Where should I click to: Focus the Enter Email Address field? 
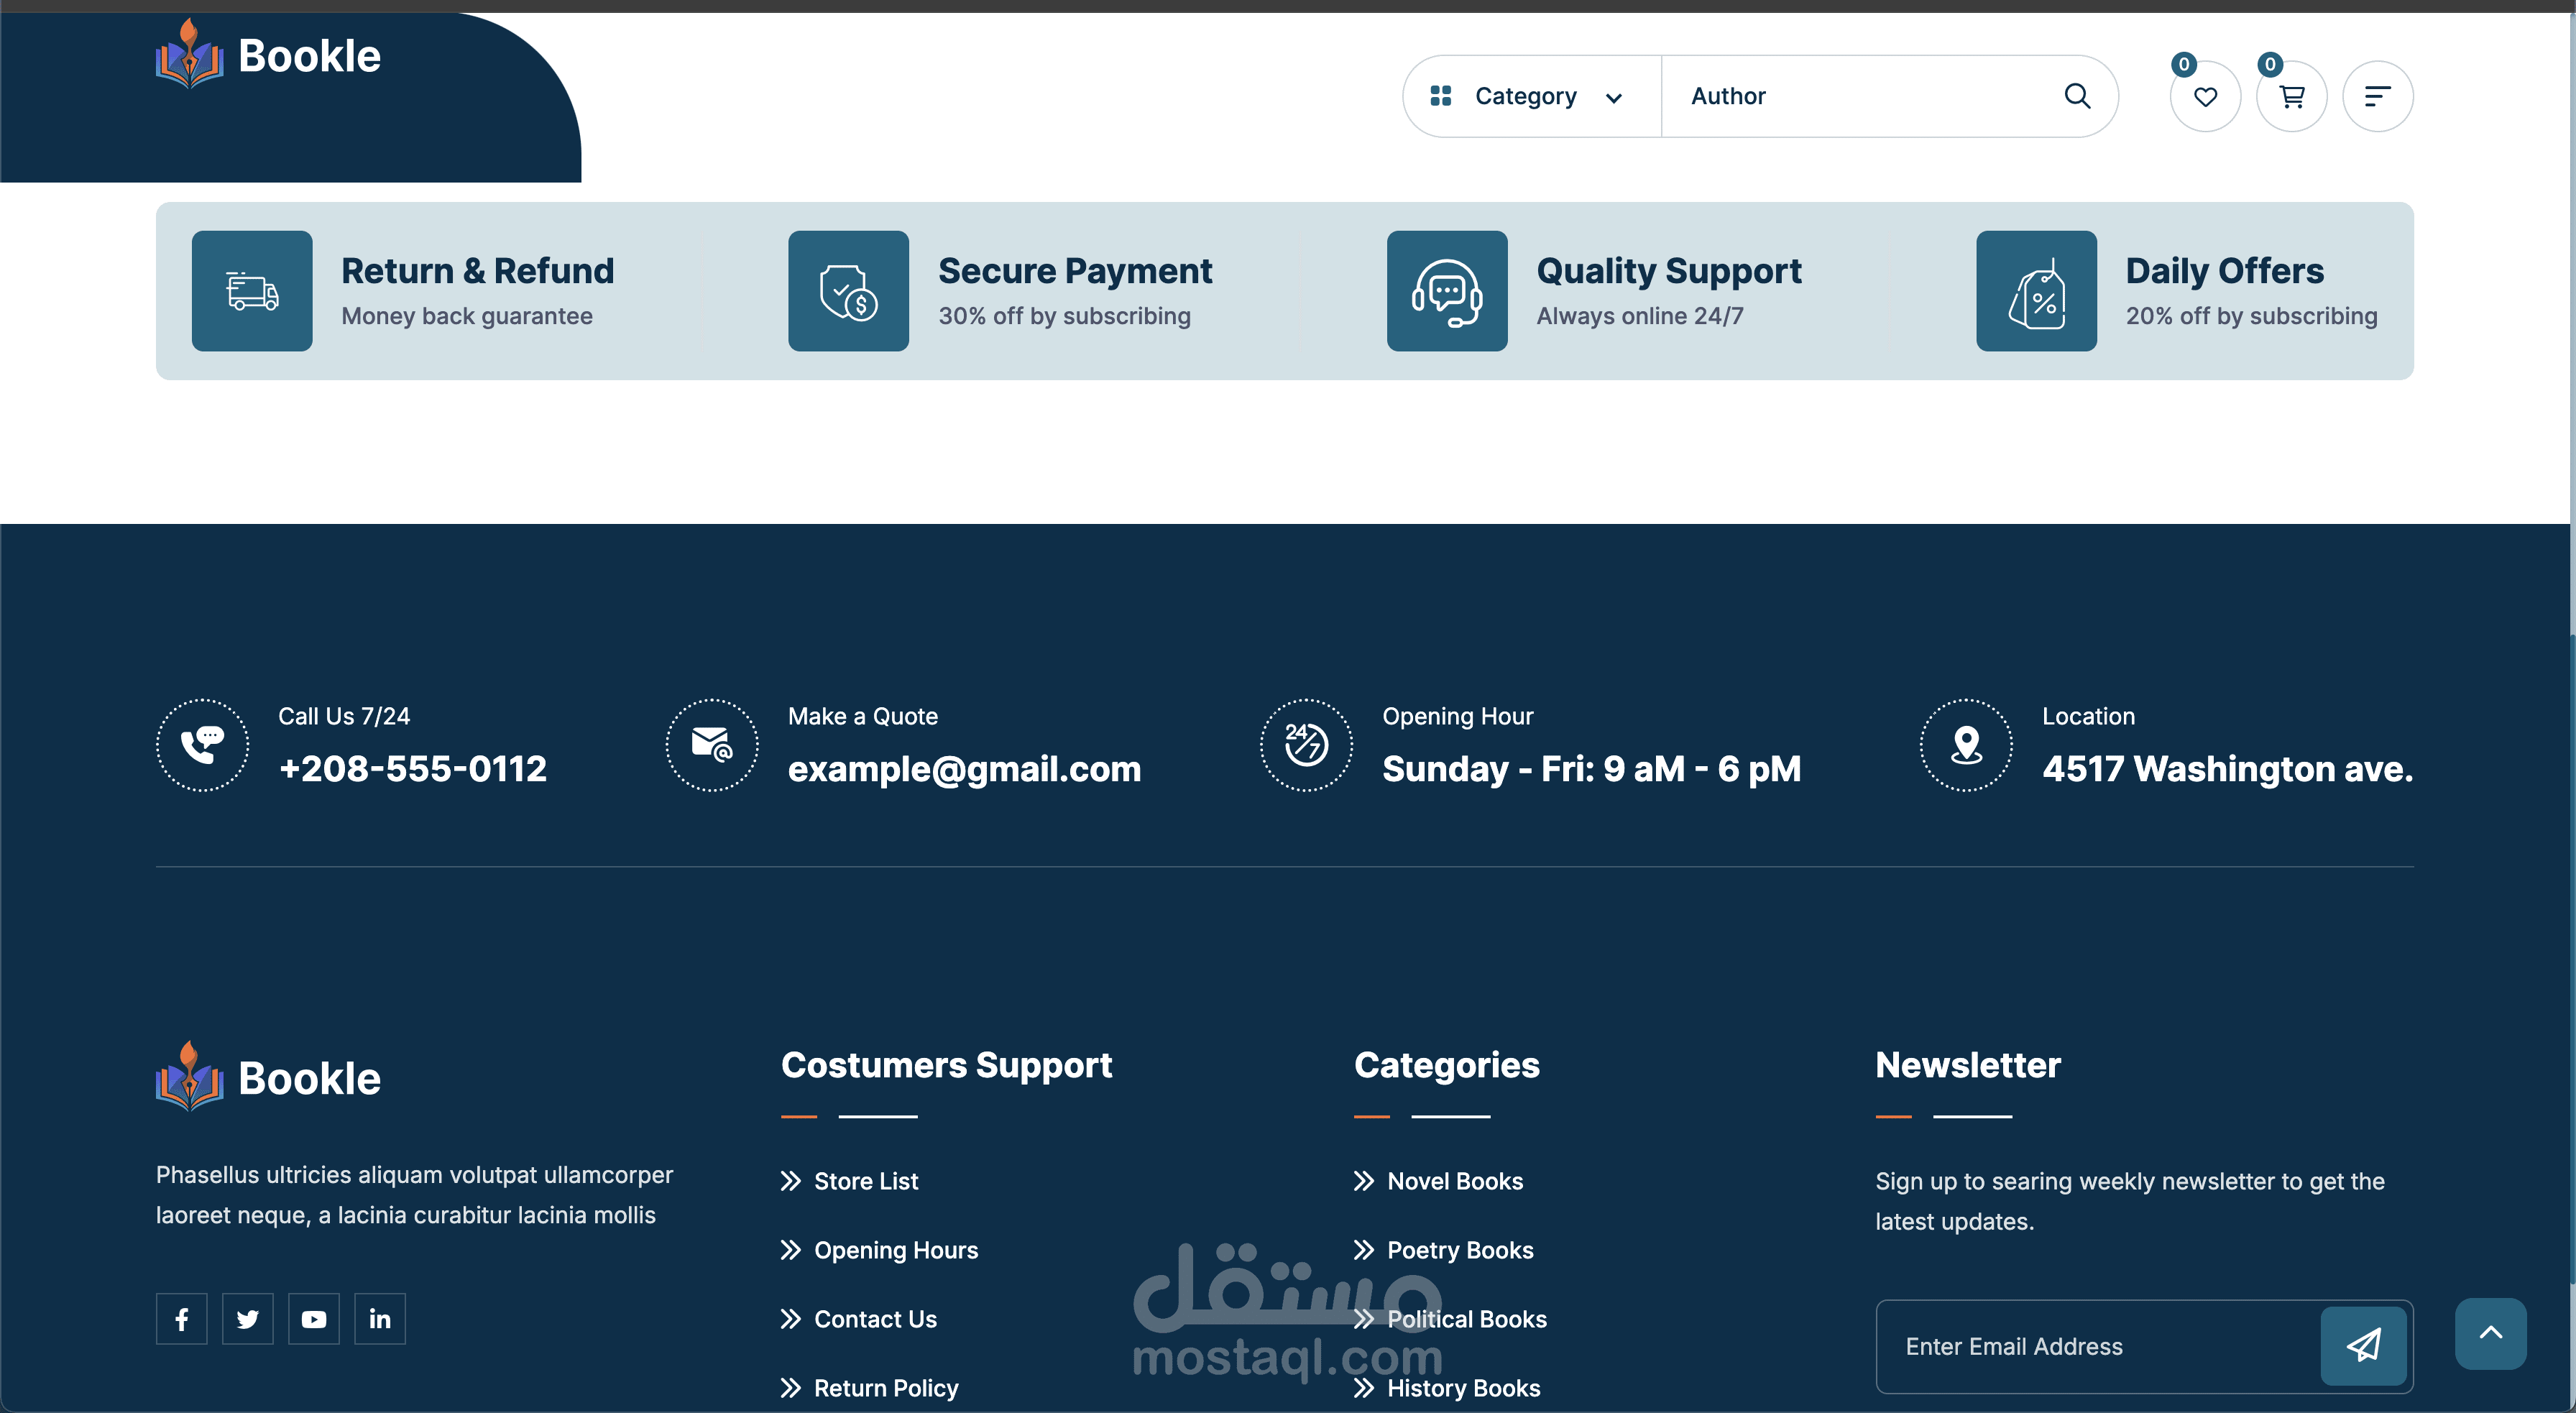(x=2095, y=1346)
